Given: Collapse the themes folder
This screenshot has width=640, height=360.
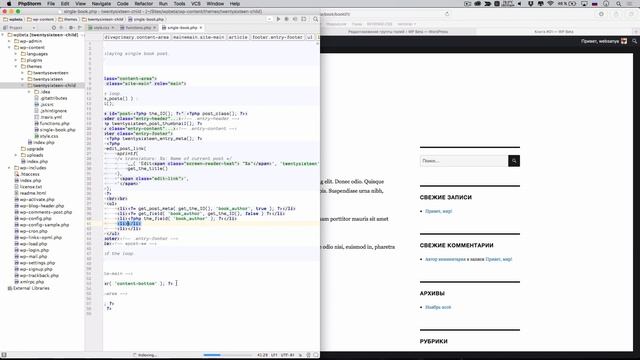Looking at the screenshot, I should click(16, 67).
